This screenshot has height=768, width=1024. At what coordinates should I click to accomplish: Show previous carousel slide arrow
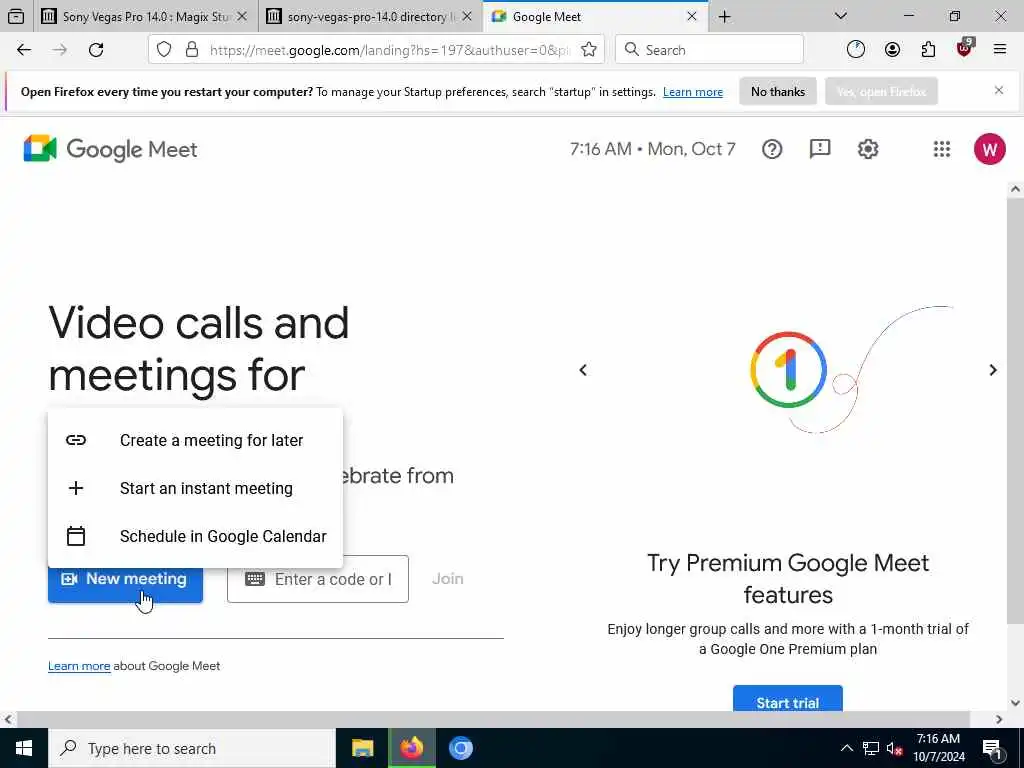583,370
